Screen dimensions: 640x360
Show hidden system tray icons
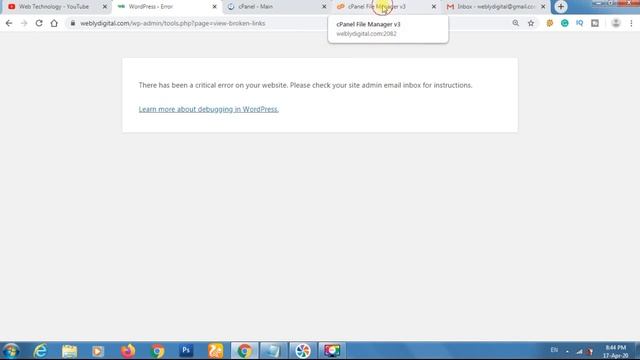pos(567,351)
